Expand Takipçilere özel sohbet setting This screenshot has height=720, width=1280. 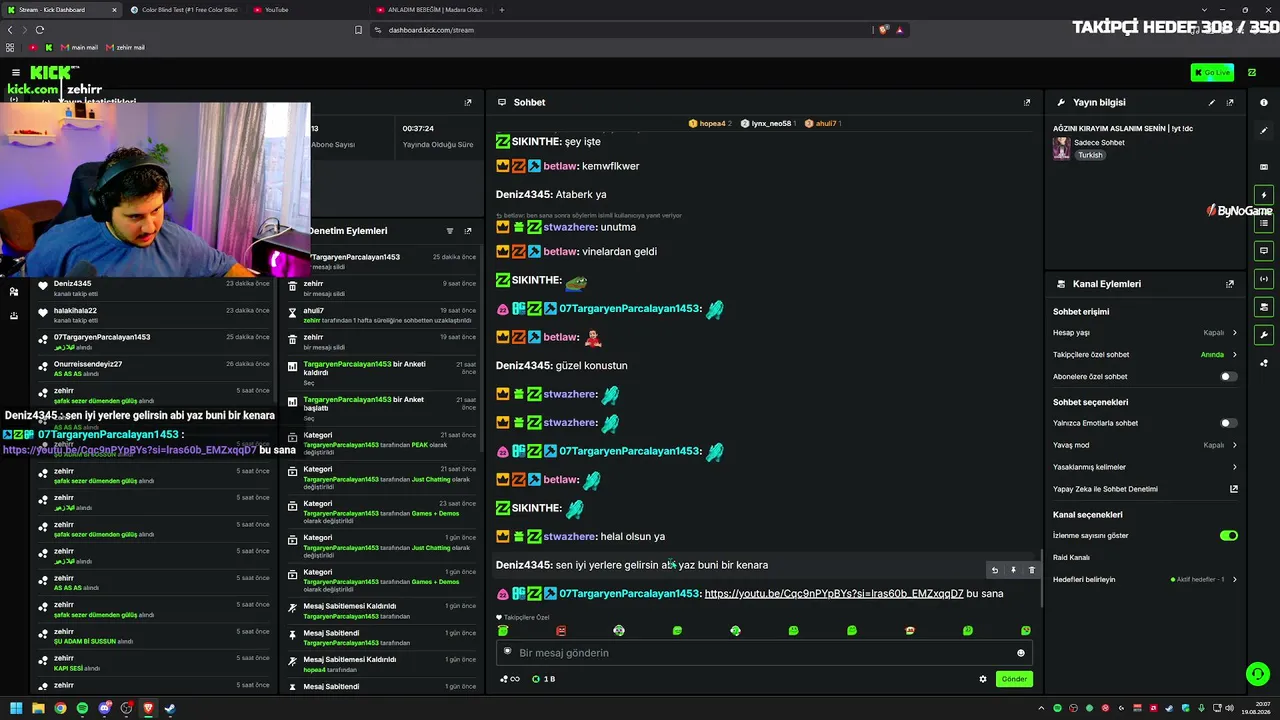pyautogui.click(x=1145, y=355)
